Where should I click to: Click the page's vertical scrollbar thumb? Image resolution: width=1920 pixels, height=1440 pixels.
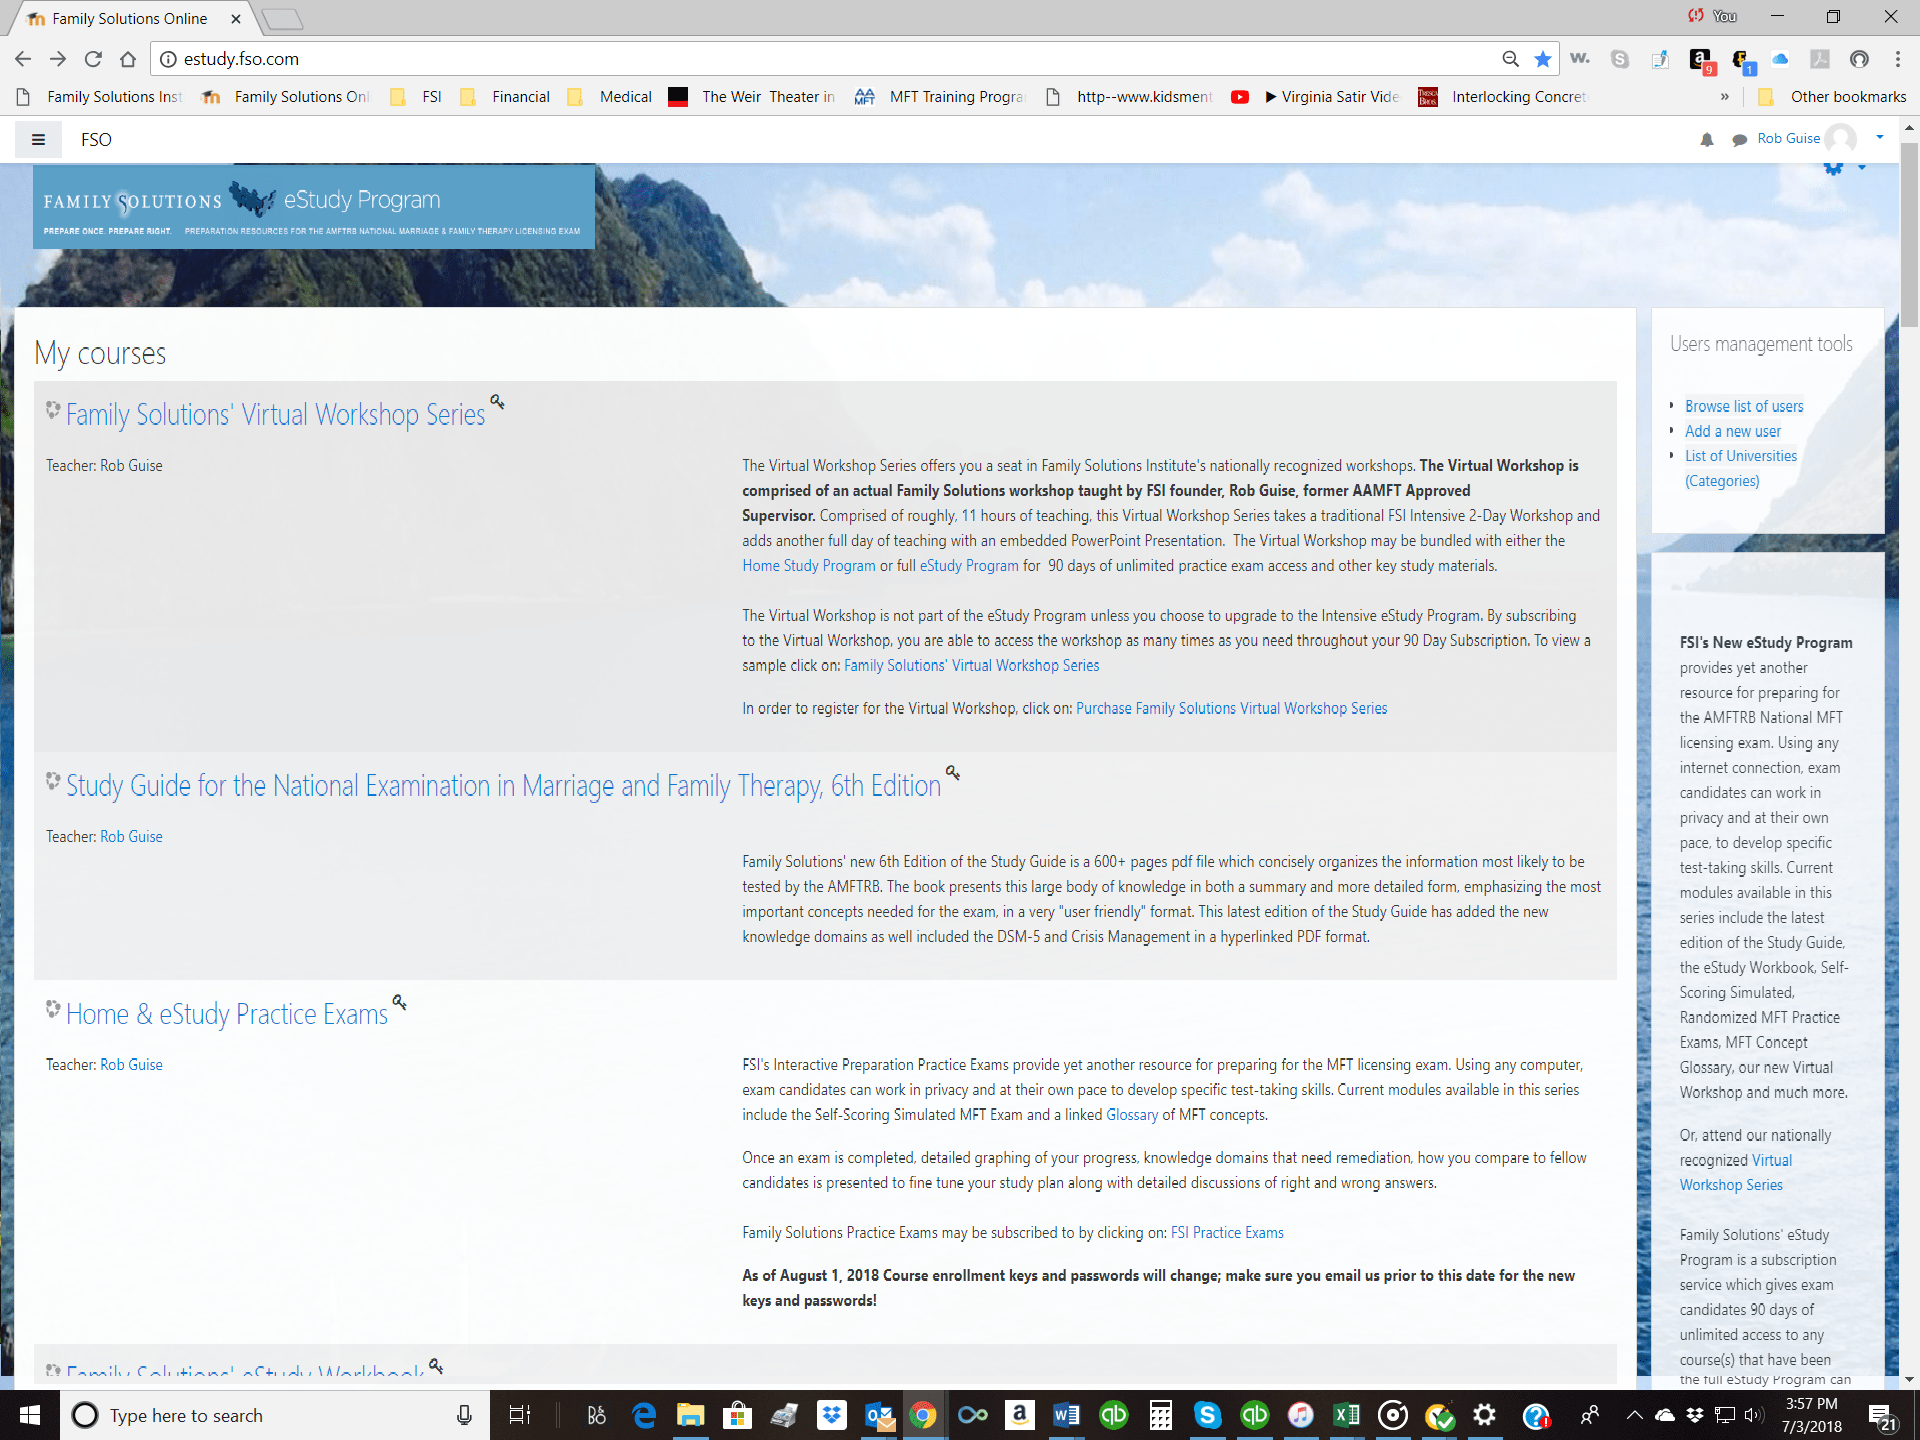(1909, 235)
